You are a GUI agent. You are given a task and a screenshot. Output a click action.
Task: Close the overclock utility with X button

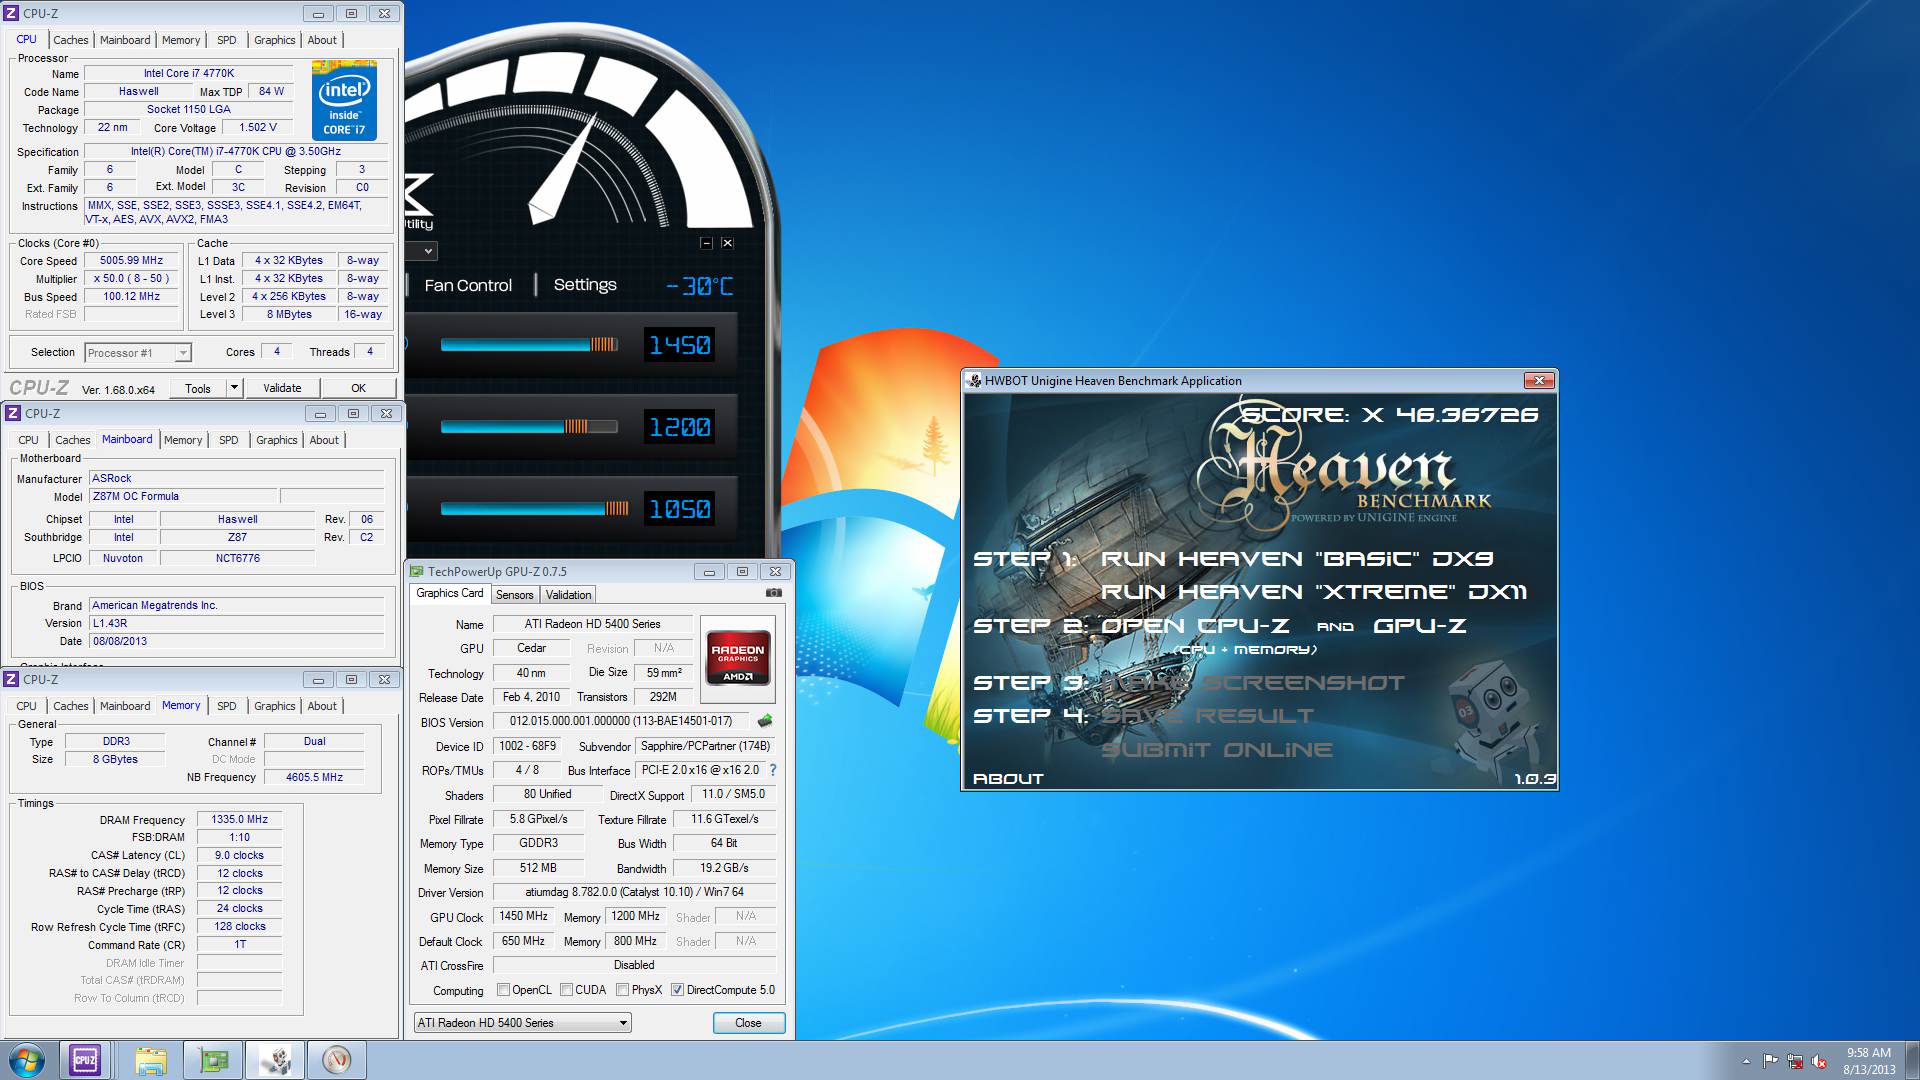coord(727,243)
